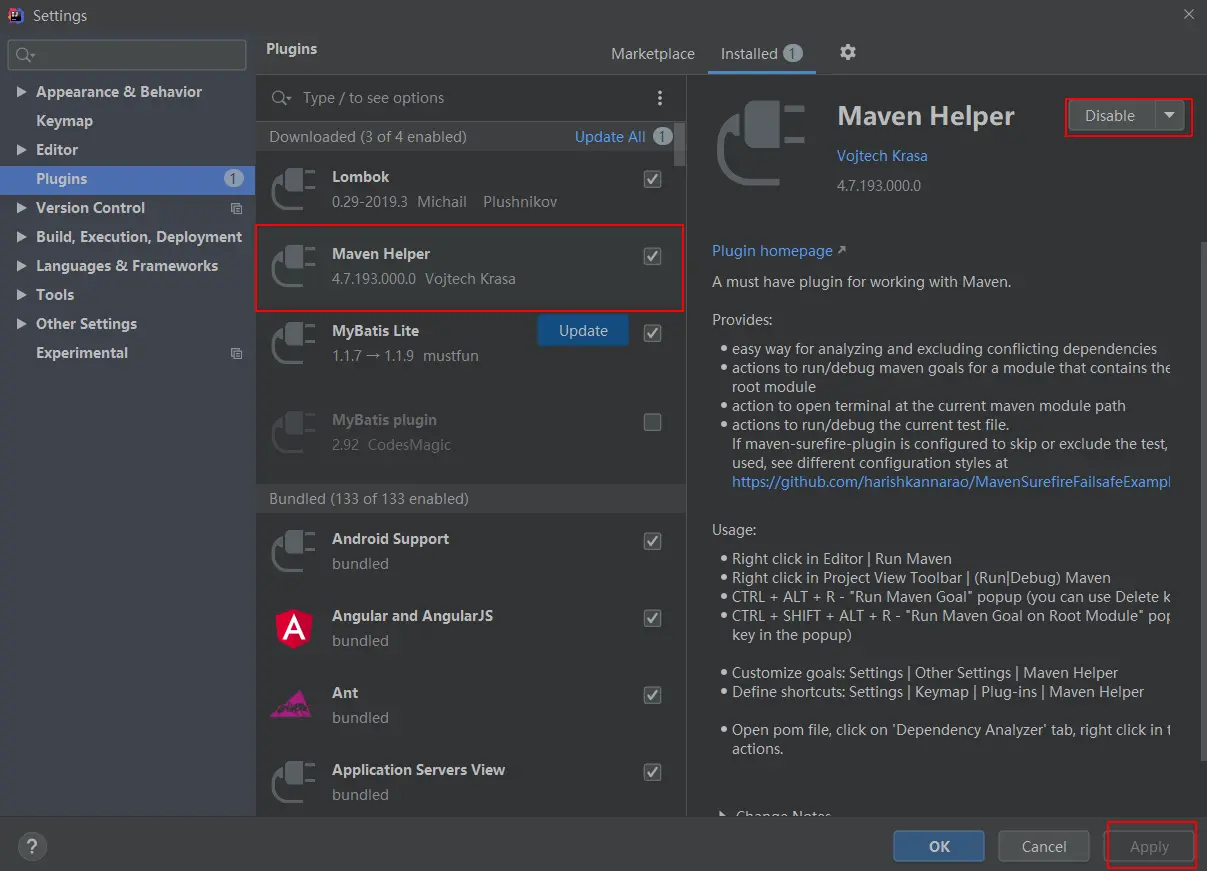Viewport: 1207px width, 871px height.
Task: Click Update for MyBatis Lite
Action: coord(583,331)
